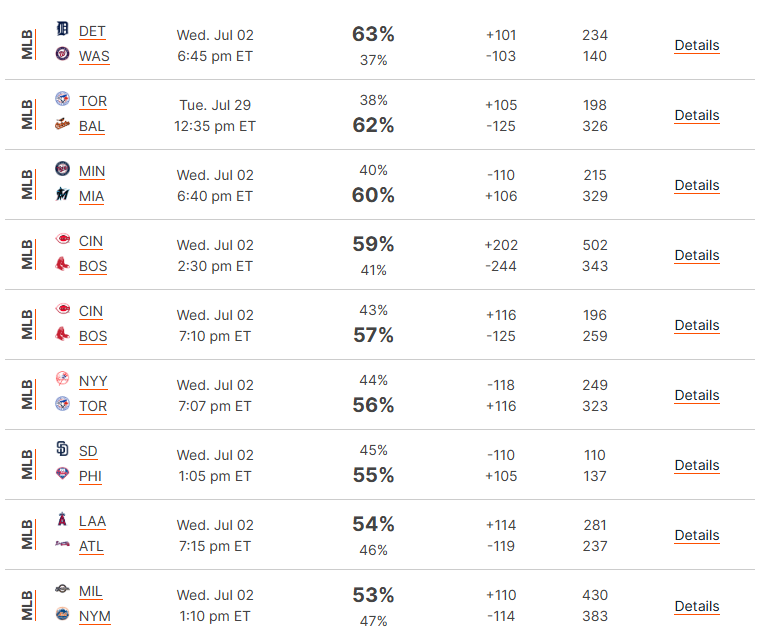
Task: Open Details for the 2:30 pm CIN-BOS game
Action: [697, 255]
